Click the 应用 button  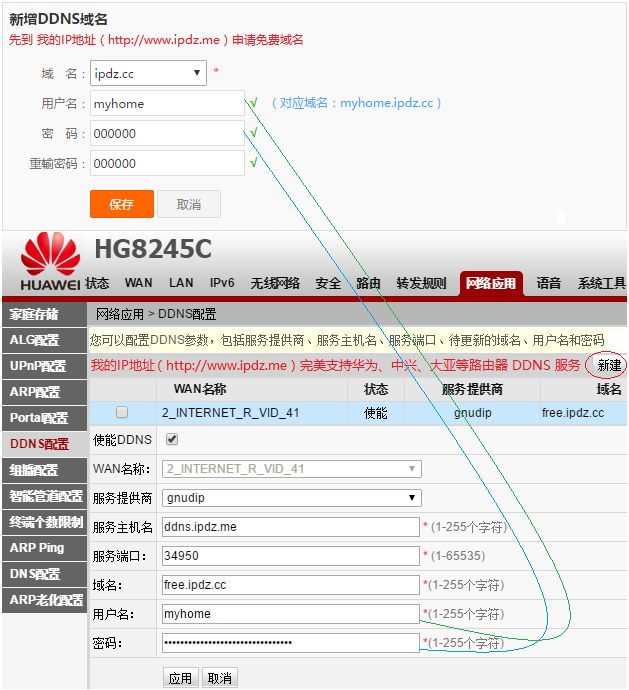click(180, 678)
